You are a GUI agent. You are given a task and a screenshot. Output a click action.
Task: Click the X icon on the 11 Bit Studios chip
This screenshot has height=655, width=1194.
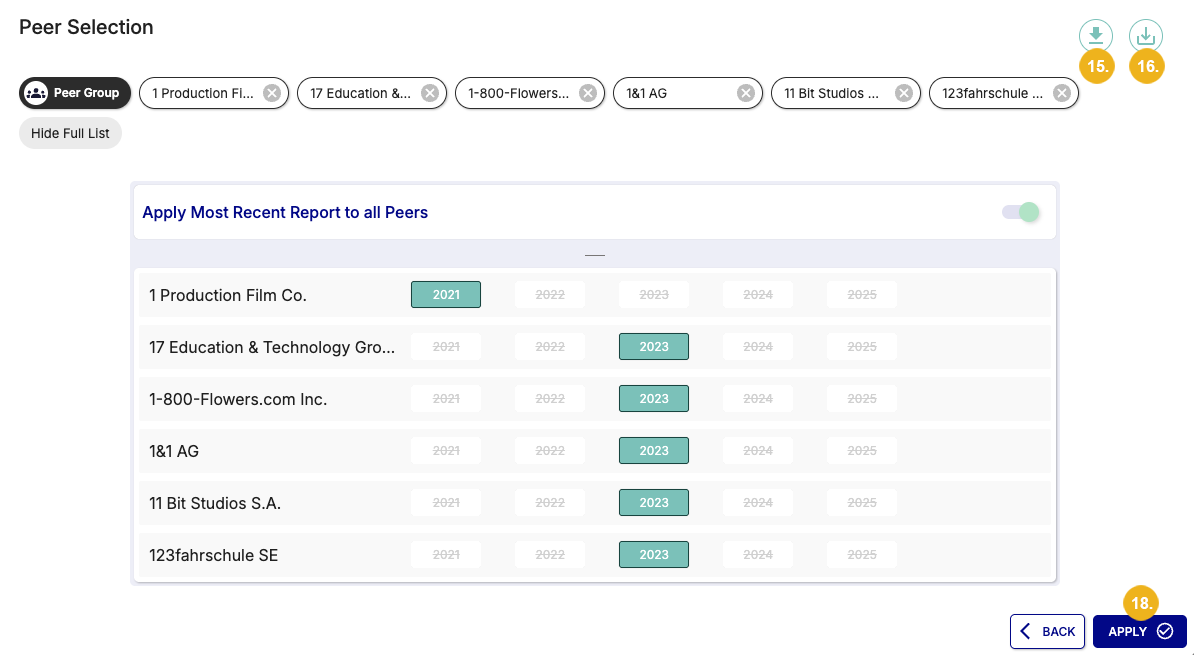(903, 92)
